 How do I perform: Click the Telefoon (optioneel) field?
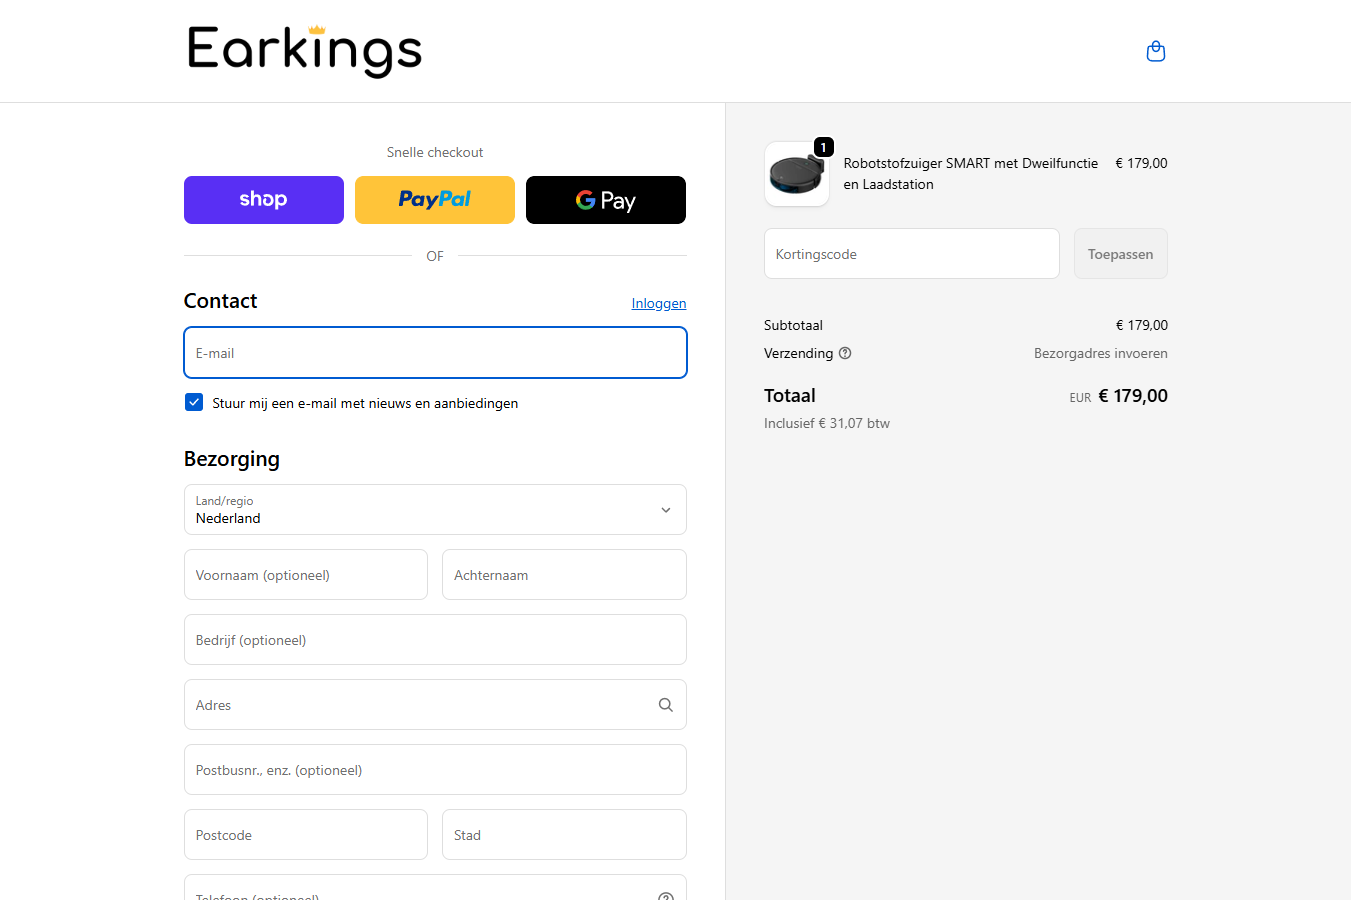(x=435, y=888)
